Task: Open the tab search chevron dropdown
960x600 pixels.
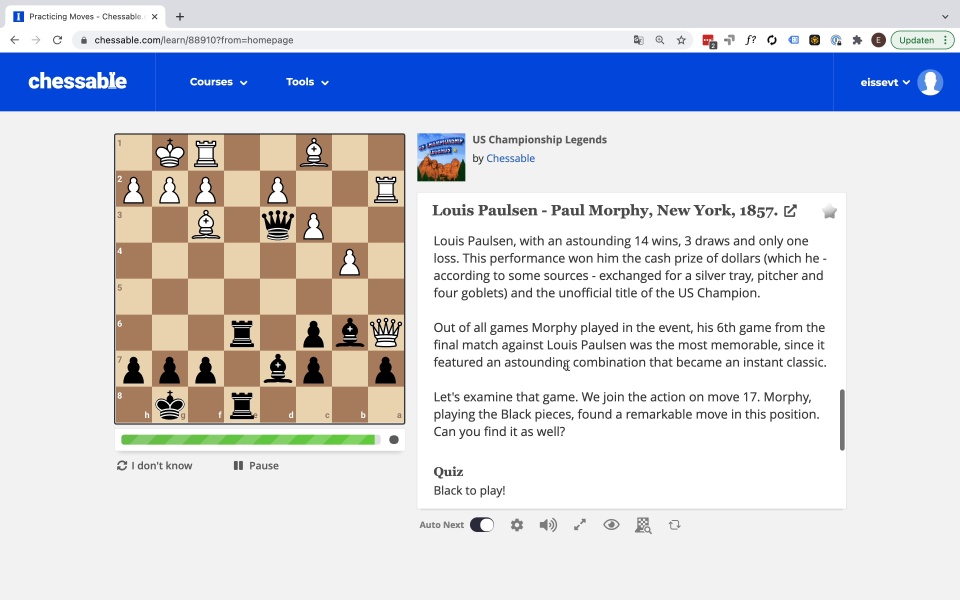Action: pos(945,17)
